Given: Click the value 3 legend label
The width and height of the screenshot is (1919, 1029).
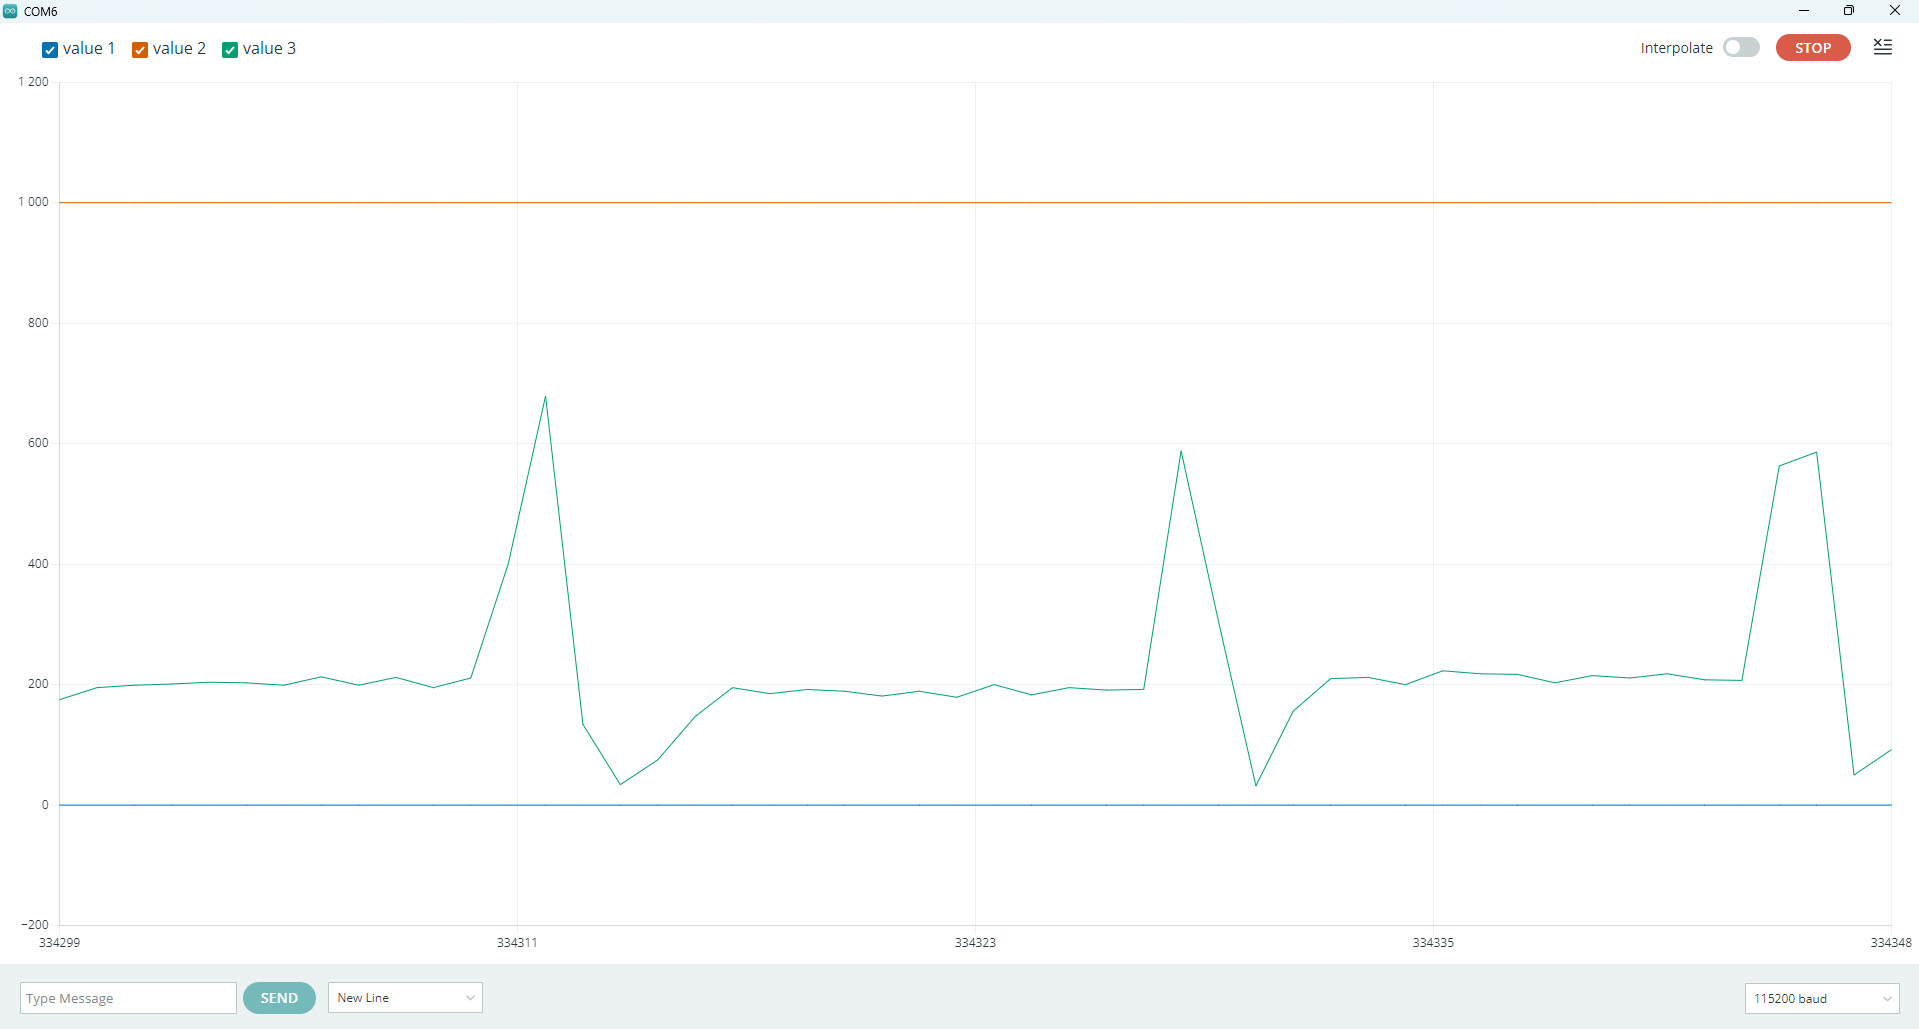Looking at the screenshot, I should 269,48.
